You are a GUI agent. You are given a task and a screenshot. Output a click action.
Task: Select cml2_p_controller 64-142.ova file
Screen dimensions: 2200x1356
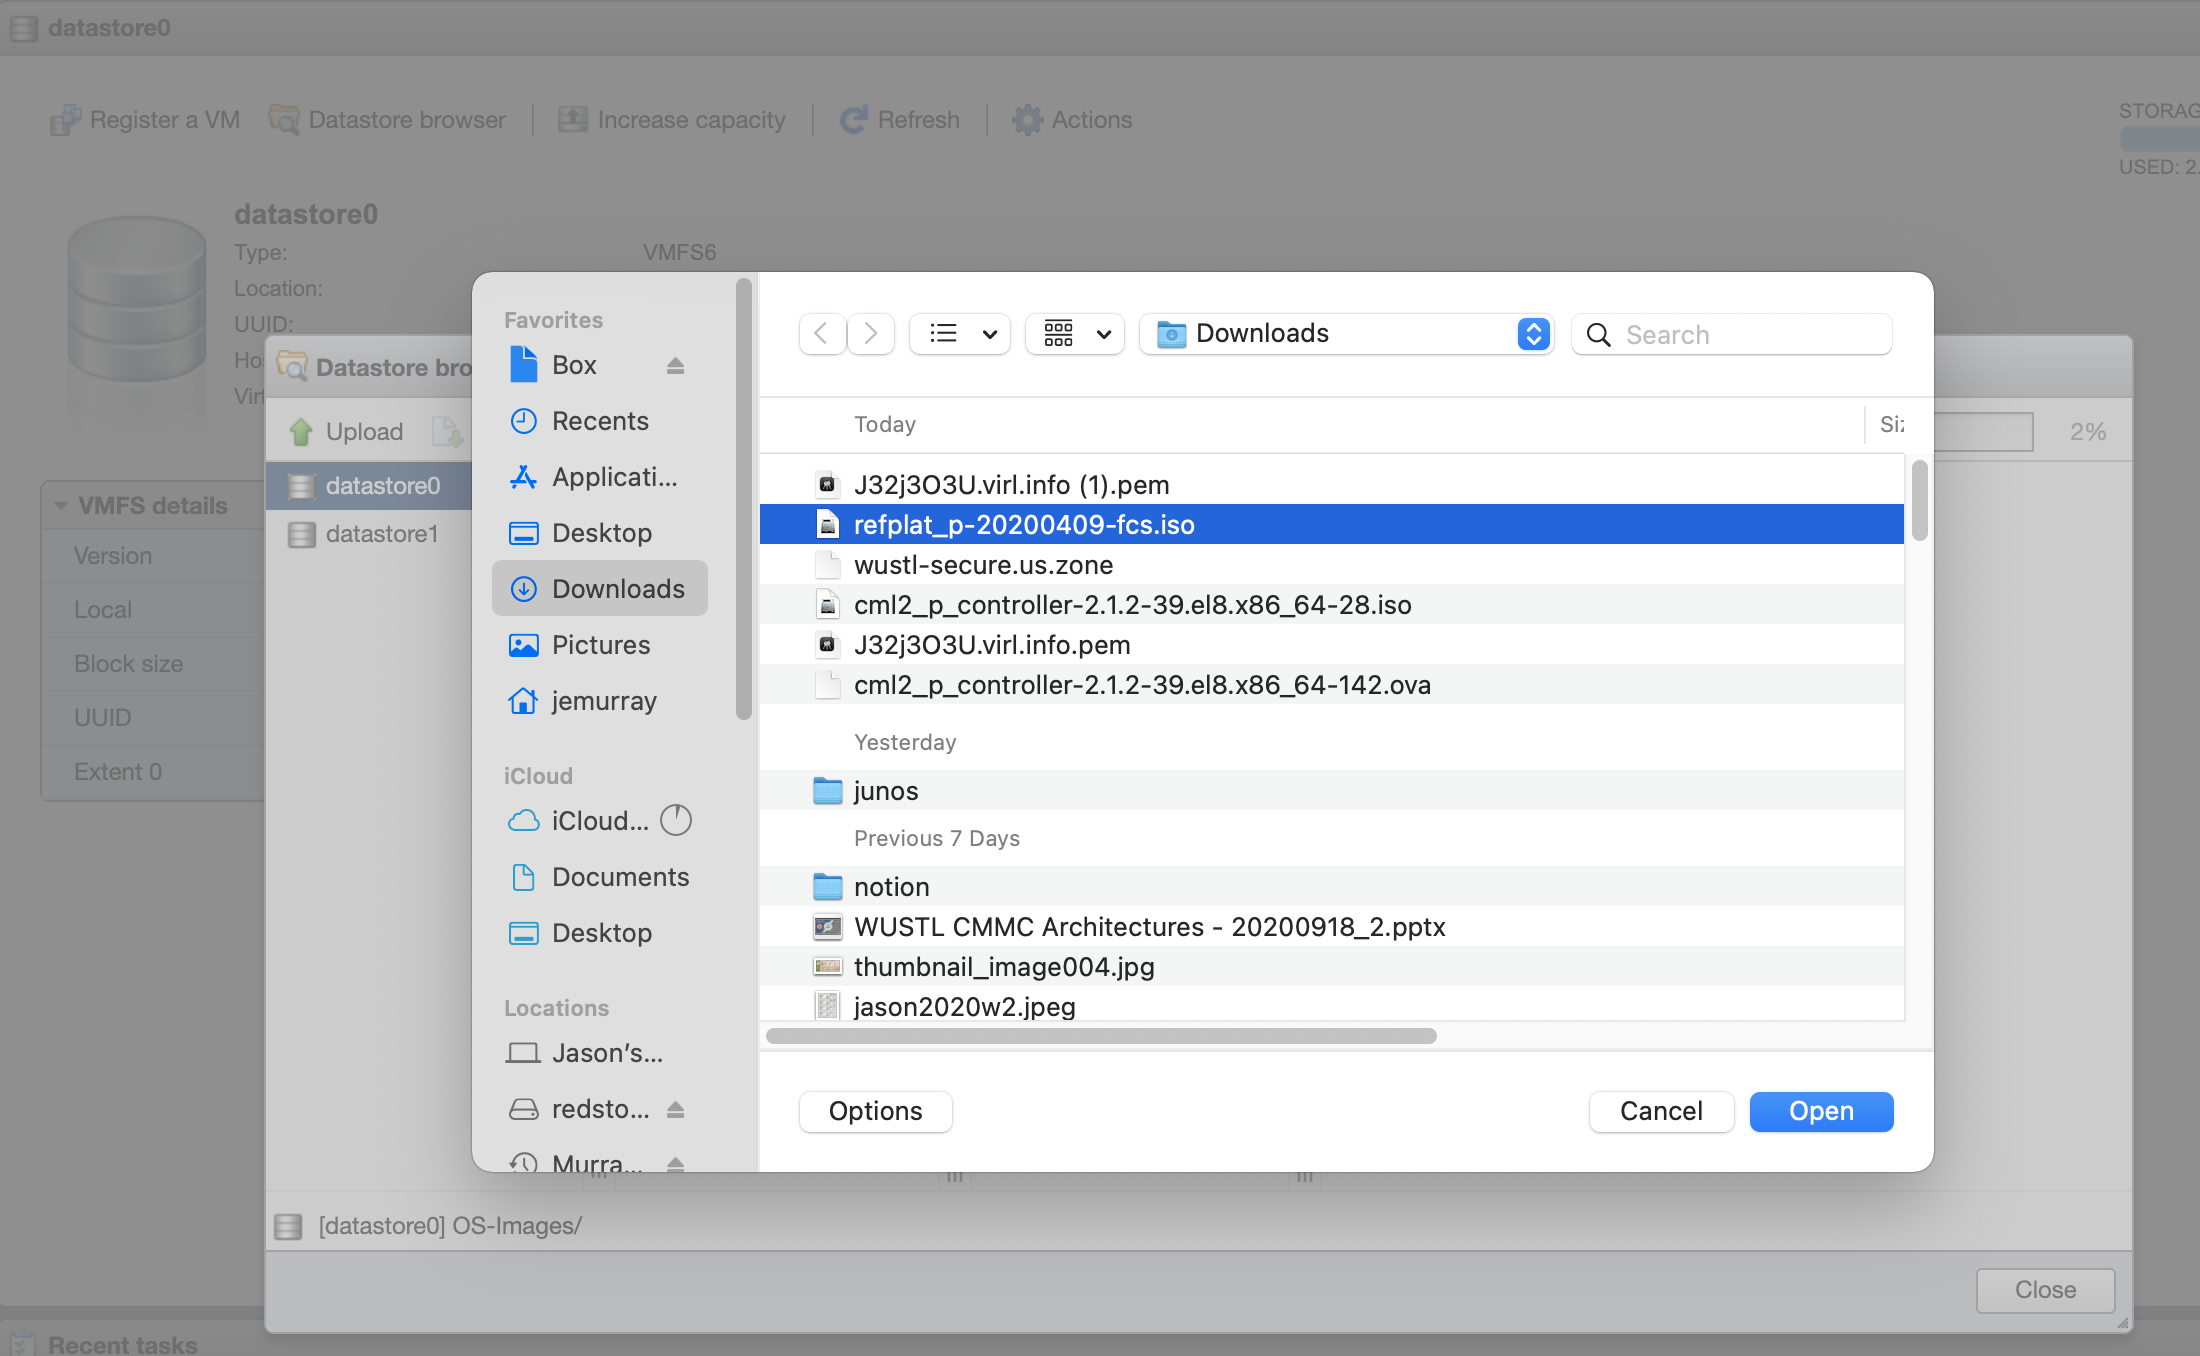[1332, 685]
